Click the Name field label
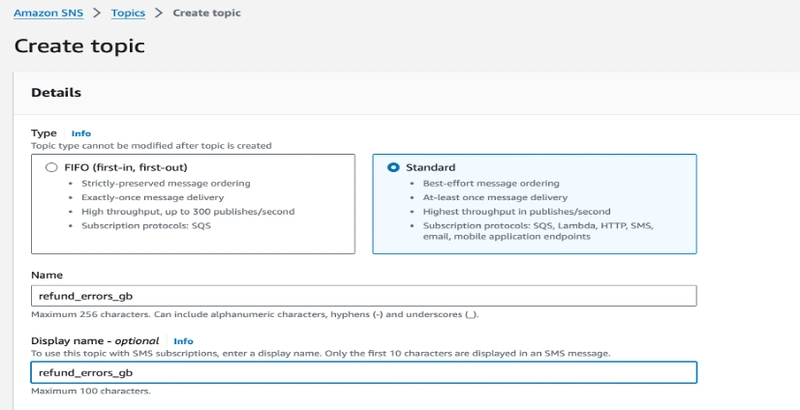The height and width of the screenshot is (410, 800). point(47,275)
